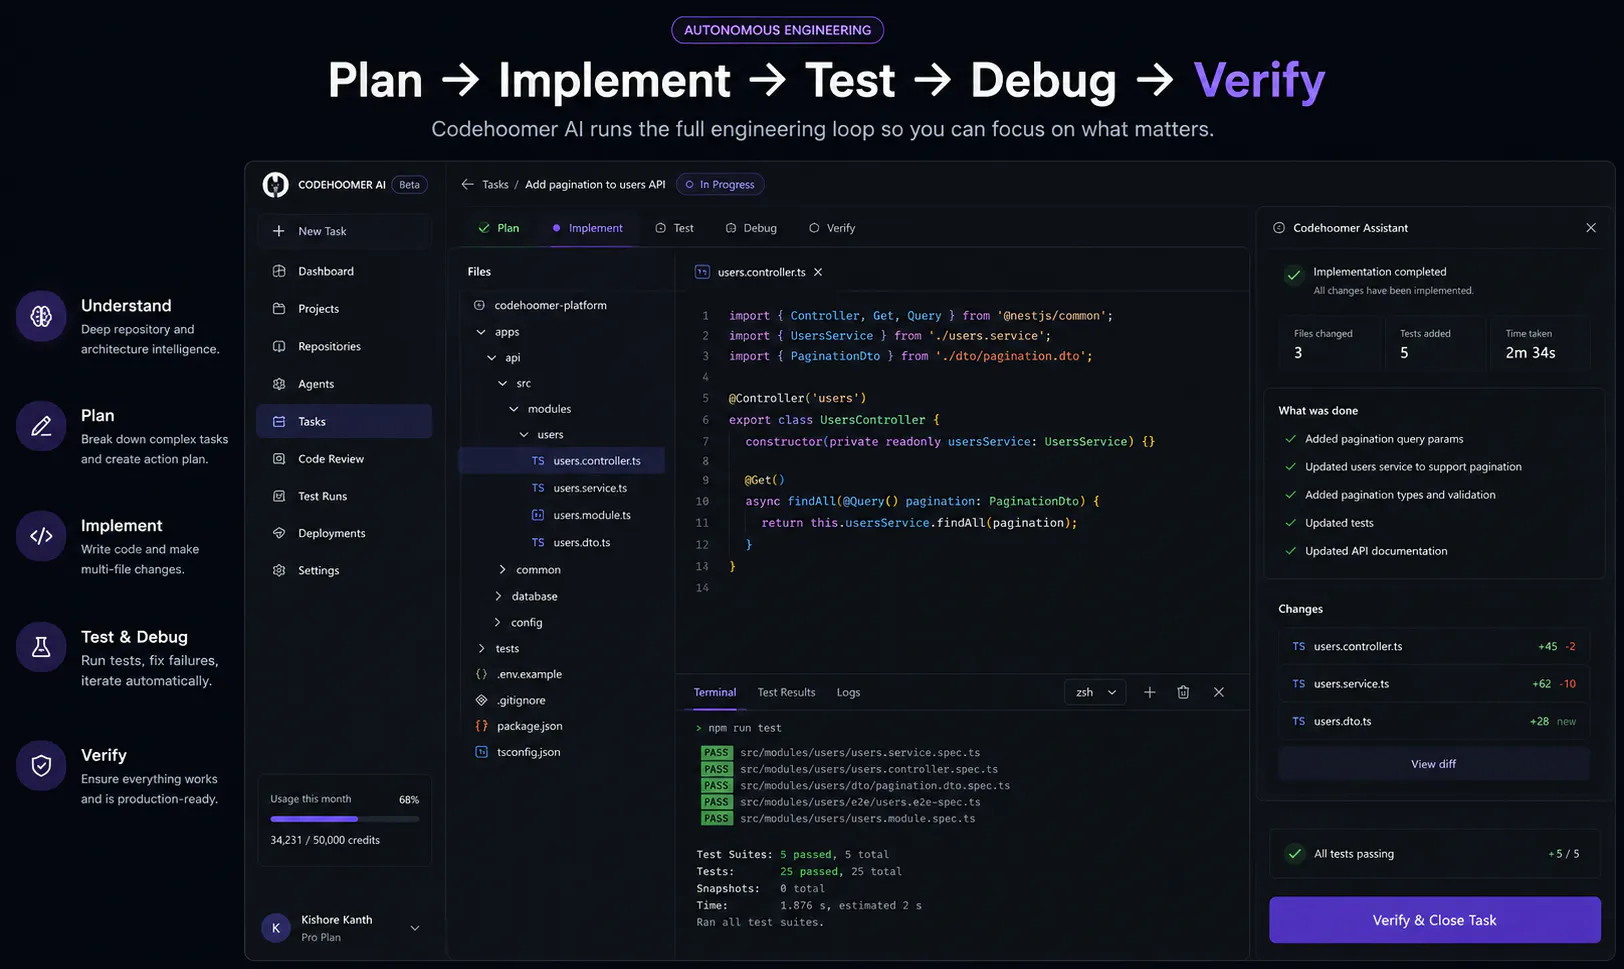Click the Verify & Close Task button
The width and height of the screenshot is (1624, 969).
point(1435,920)
